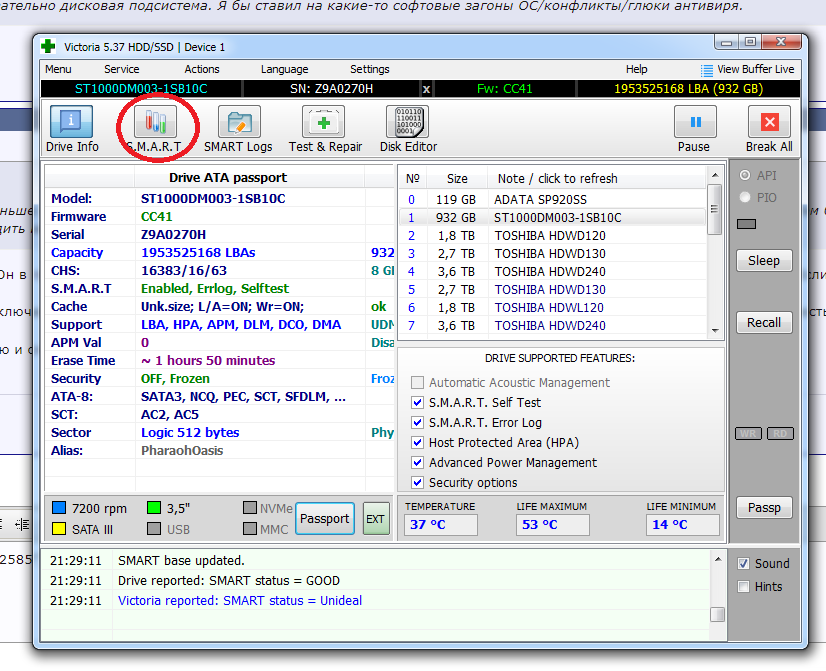Enable the Hints checkbox
Image resolution: width=826 pixels, height=671 pixels.
pyautogui.click(x=743, y=587)
